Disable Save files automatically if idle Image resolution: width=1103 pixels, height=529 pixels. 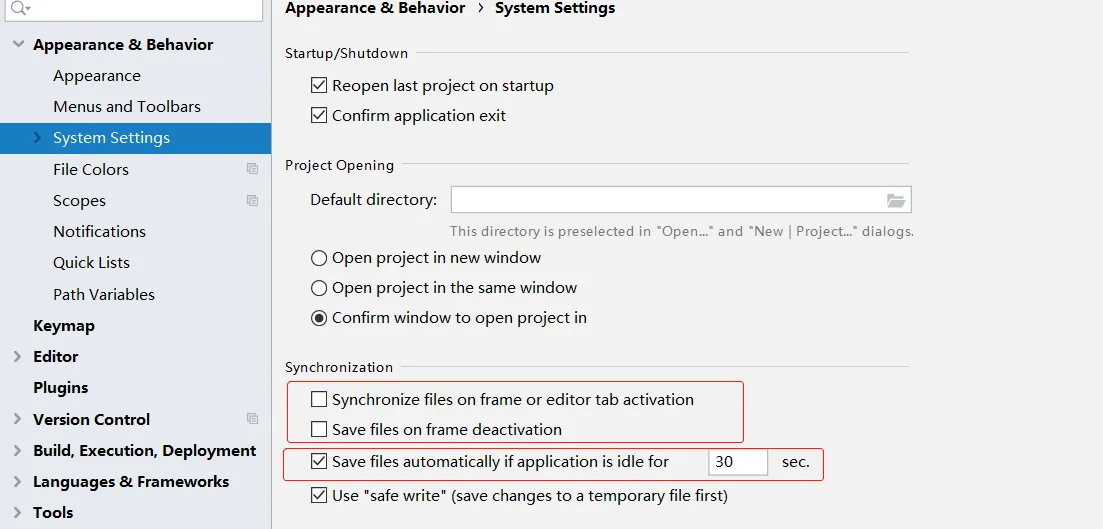(x=319, y=461)
